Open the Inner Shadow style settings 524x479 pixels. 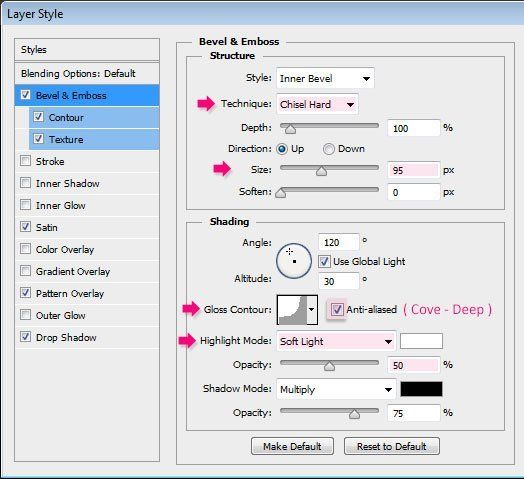point(87,184)
